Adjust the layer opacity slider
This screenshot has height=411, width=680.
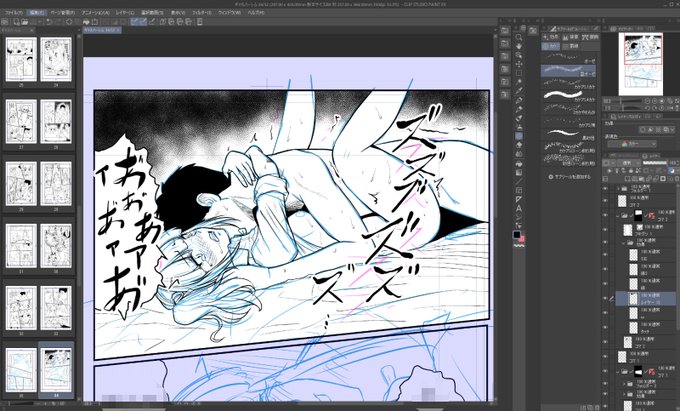(x=655, y=163)
